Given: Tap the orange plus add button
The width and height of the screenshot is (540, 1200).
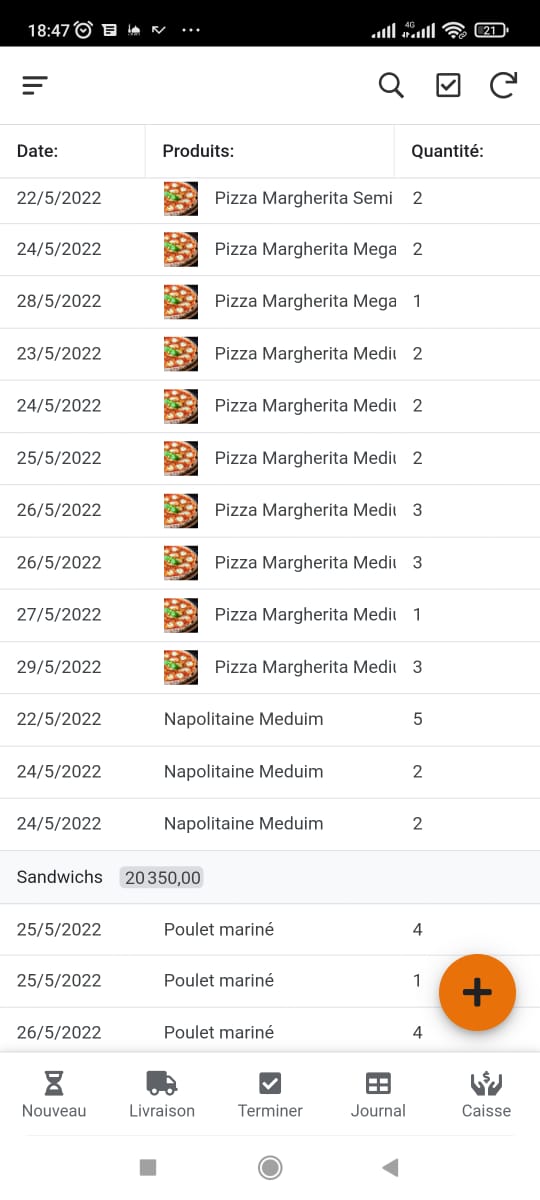Looking at the screenshot, I should (477, 992).
